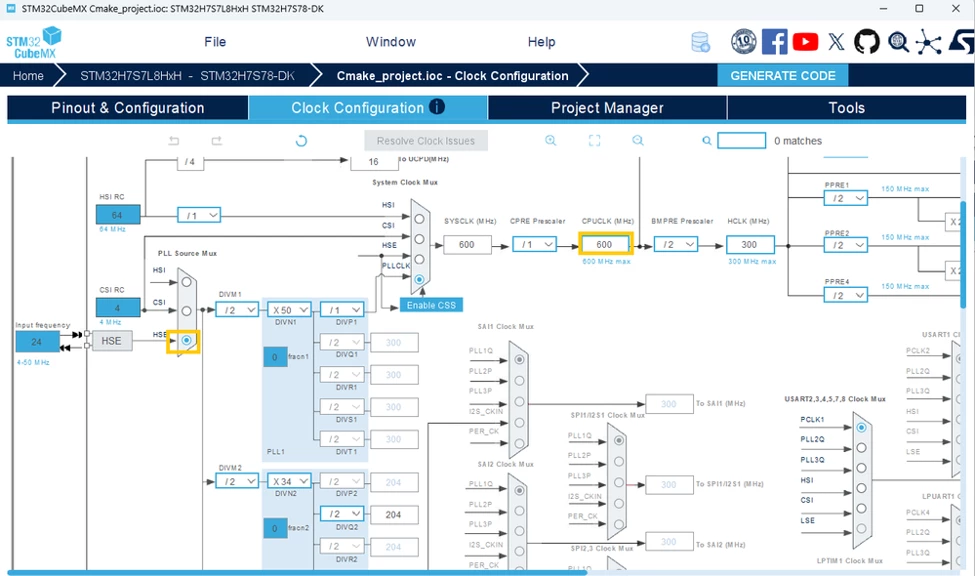This screenshot has height=576, width=975.
Task: Open the BMPRE Prescaler dropdown
Action: pyautogui.click(x=676, y=244)
